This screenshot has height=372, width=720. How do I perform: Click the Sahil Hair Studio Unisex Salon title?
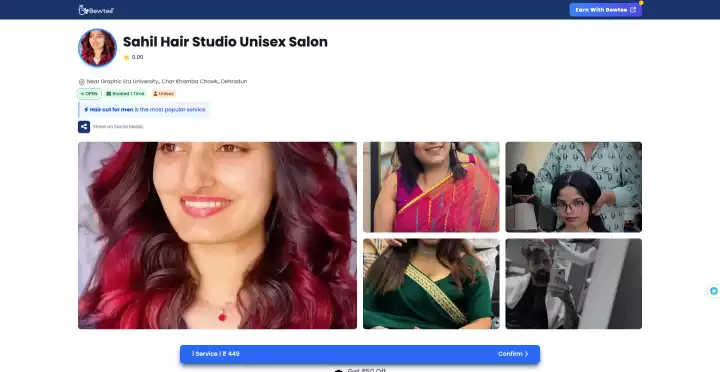point(225,42)
